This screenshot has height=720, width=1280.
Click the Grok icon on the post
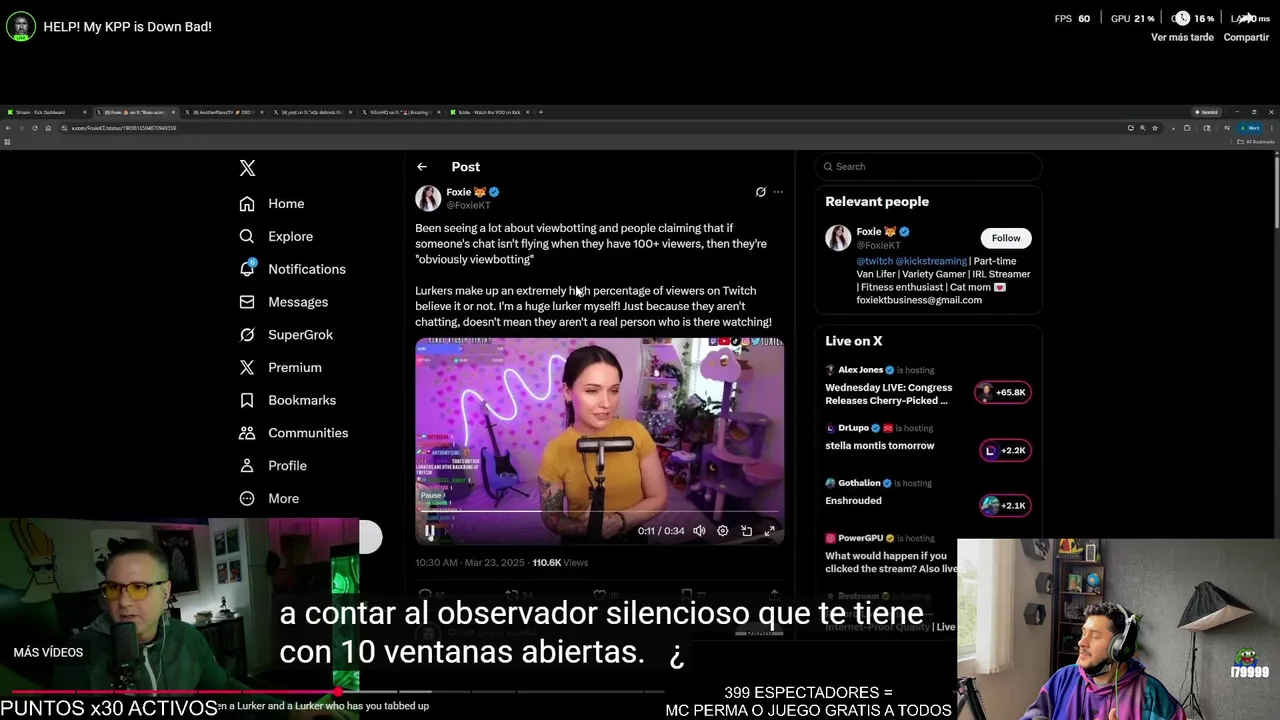(760, 192)
